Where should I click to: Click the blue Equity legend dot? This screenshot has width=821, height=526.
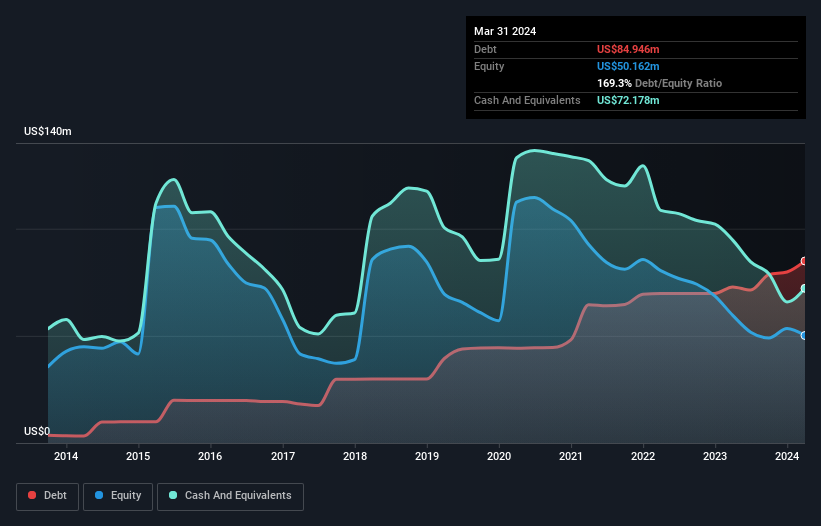(x=99, y=495)
